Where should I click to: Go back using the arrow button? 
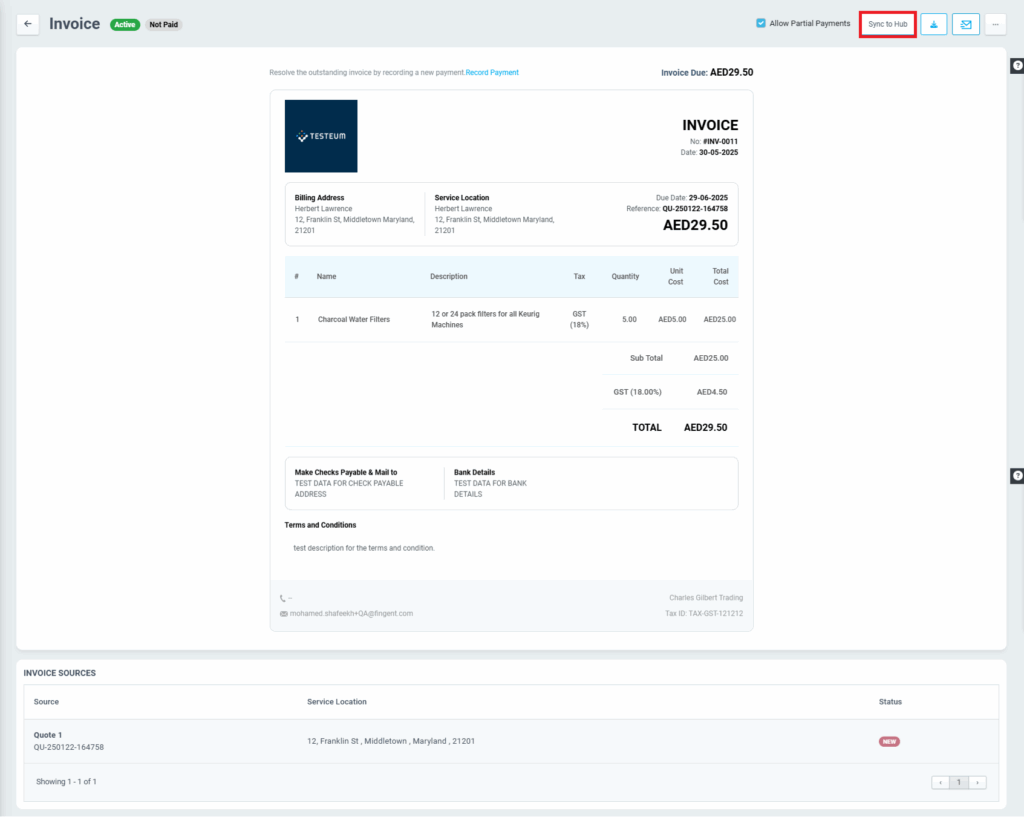pos(28,24)
